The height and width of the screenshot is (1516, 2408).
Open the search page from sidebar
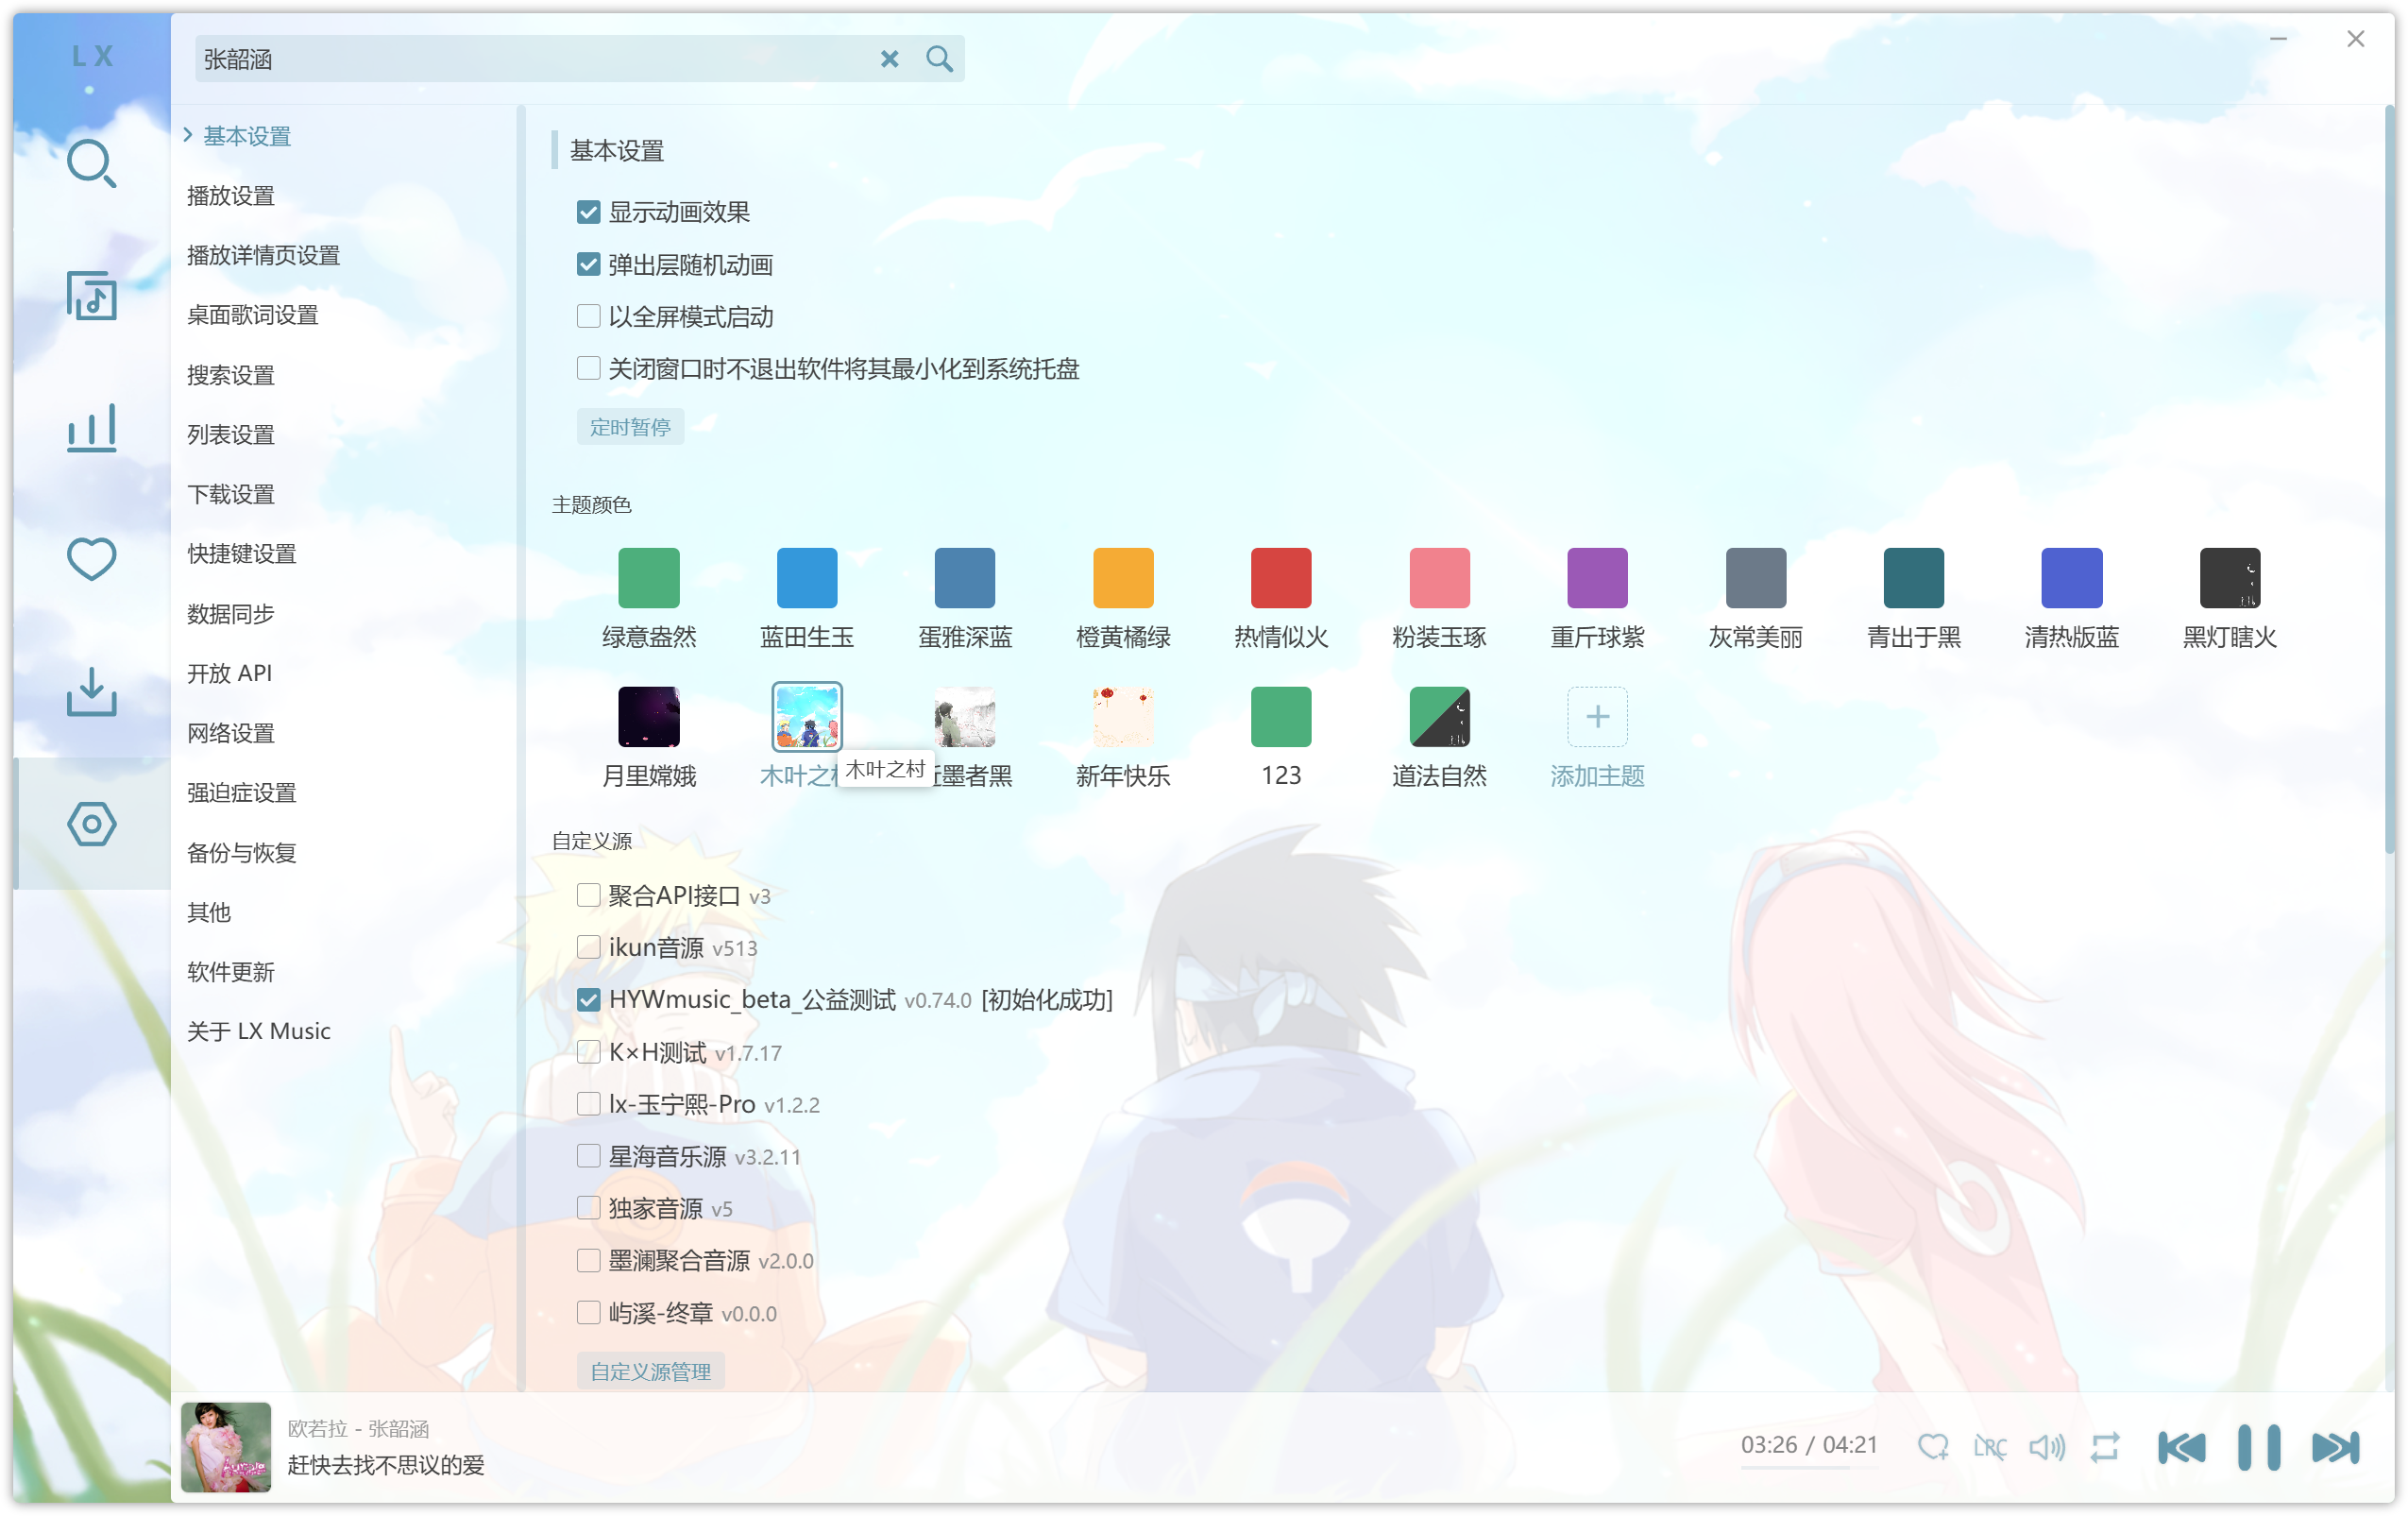click(x=91, y=164)
